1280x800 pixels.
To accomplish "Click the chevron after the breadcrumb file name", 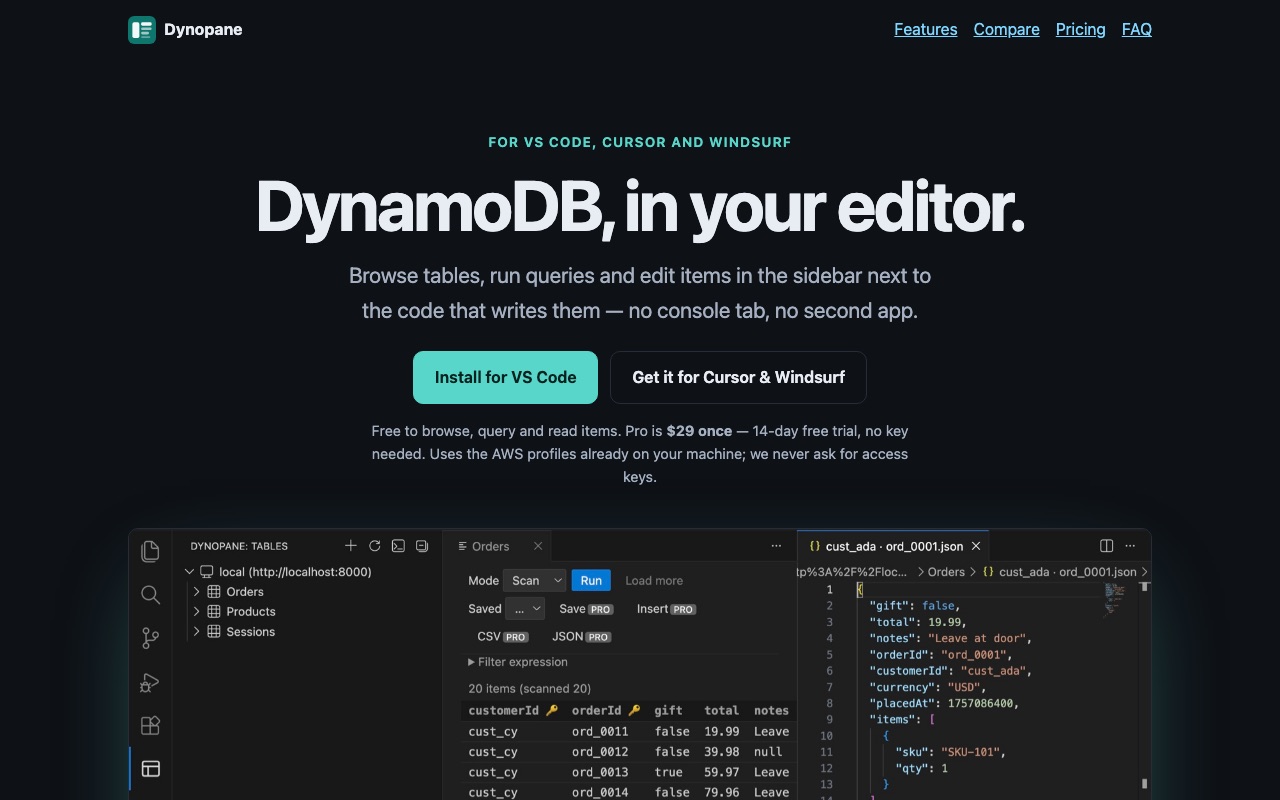I will 1144,572.
